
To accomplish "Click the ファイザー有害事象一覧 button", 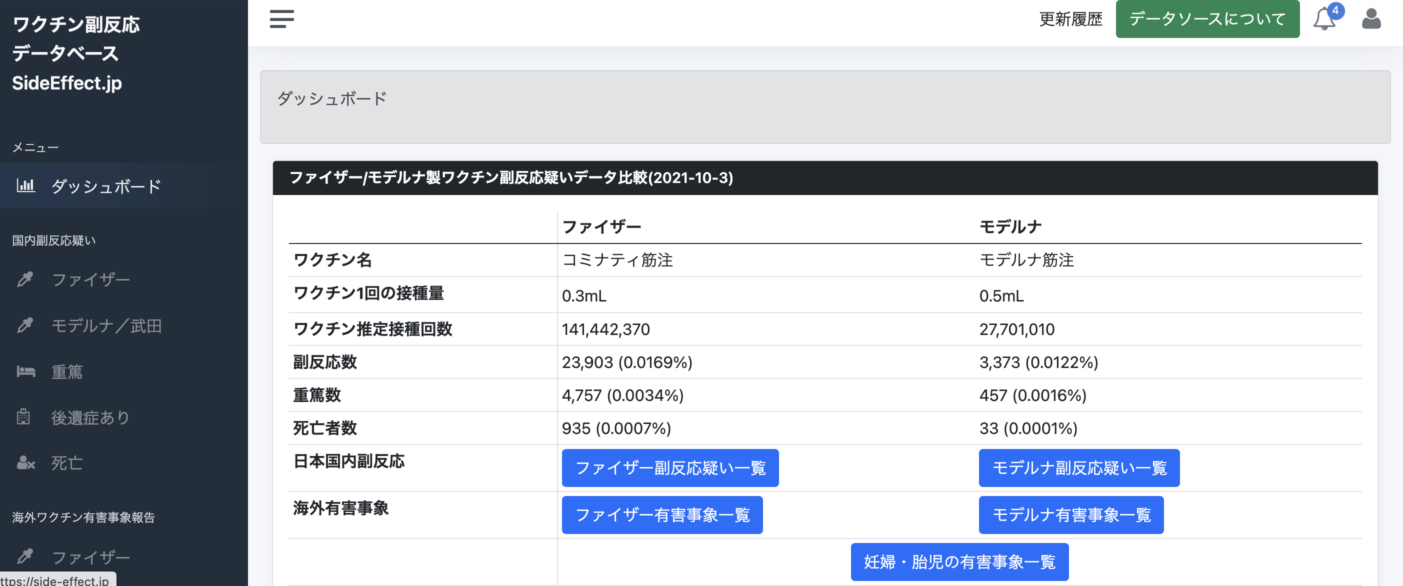I will 662,515.
